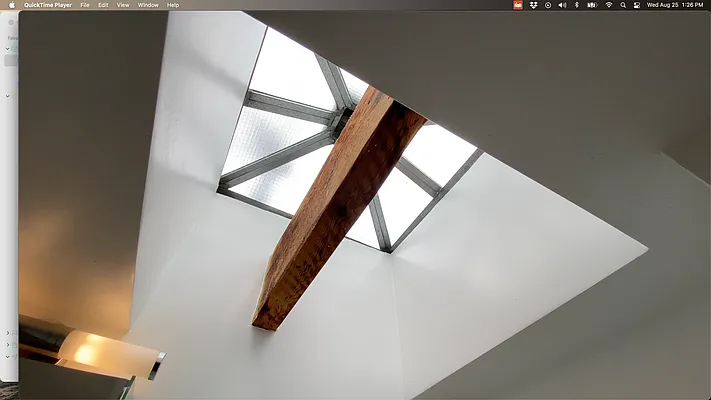This screenshot has height=400, width=711.
Task: Click the Bluetooth status icon
Action: (x=576, y=5)
